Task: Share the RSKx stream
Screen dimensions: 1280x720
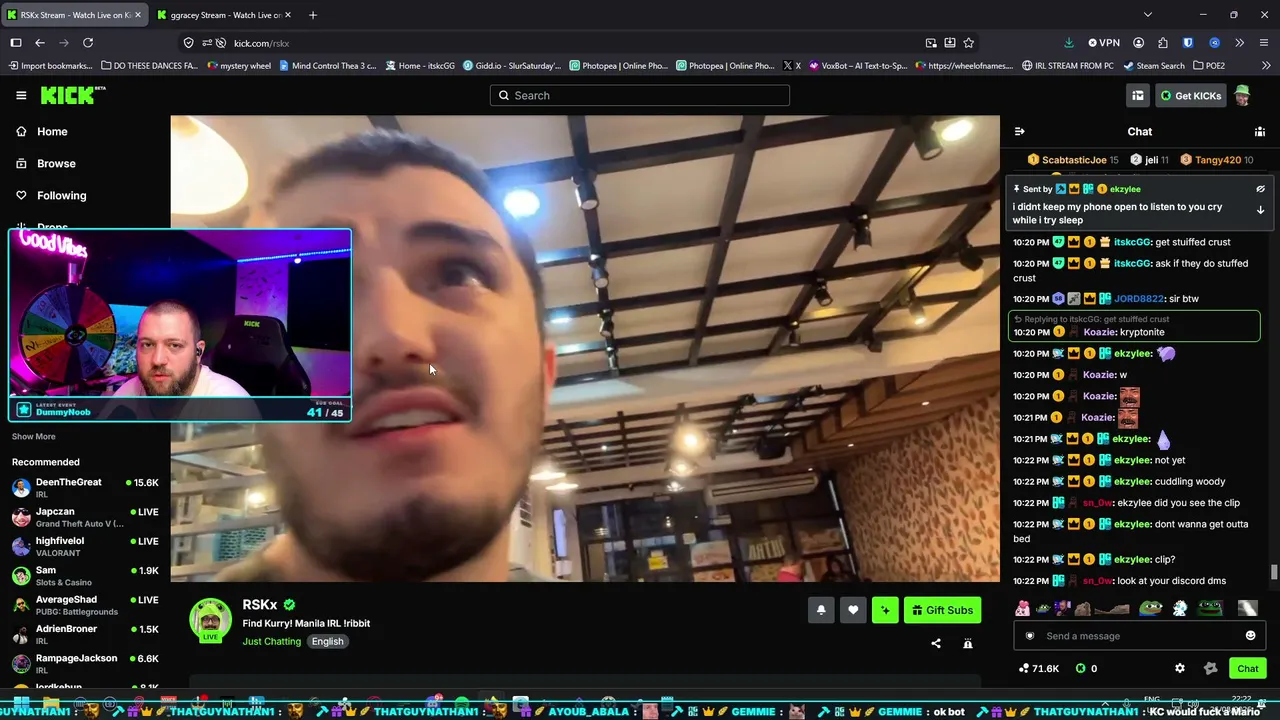Action: (x=936, y=643)
